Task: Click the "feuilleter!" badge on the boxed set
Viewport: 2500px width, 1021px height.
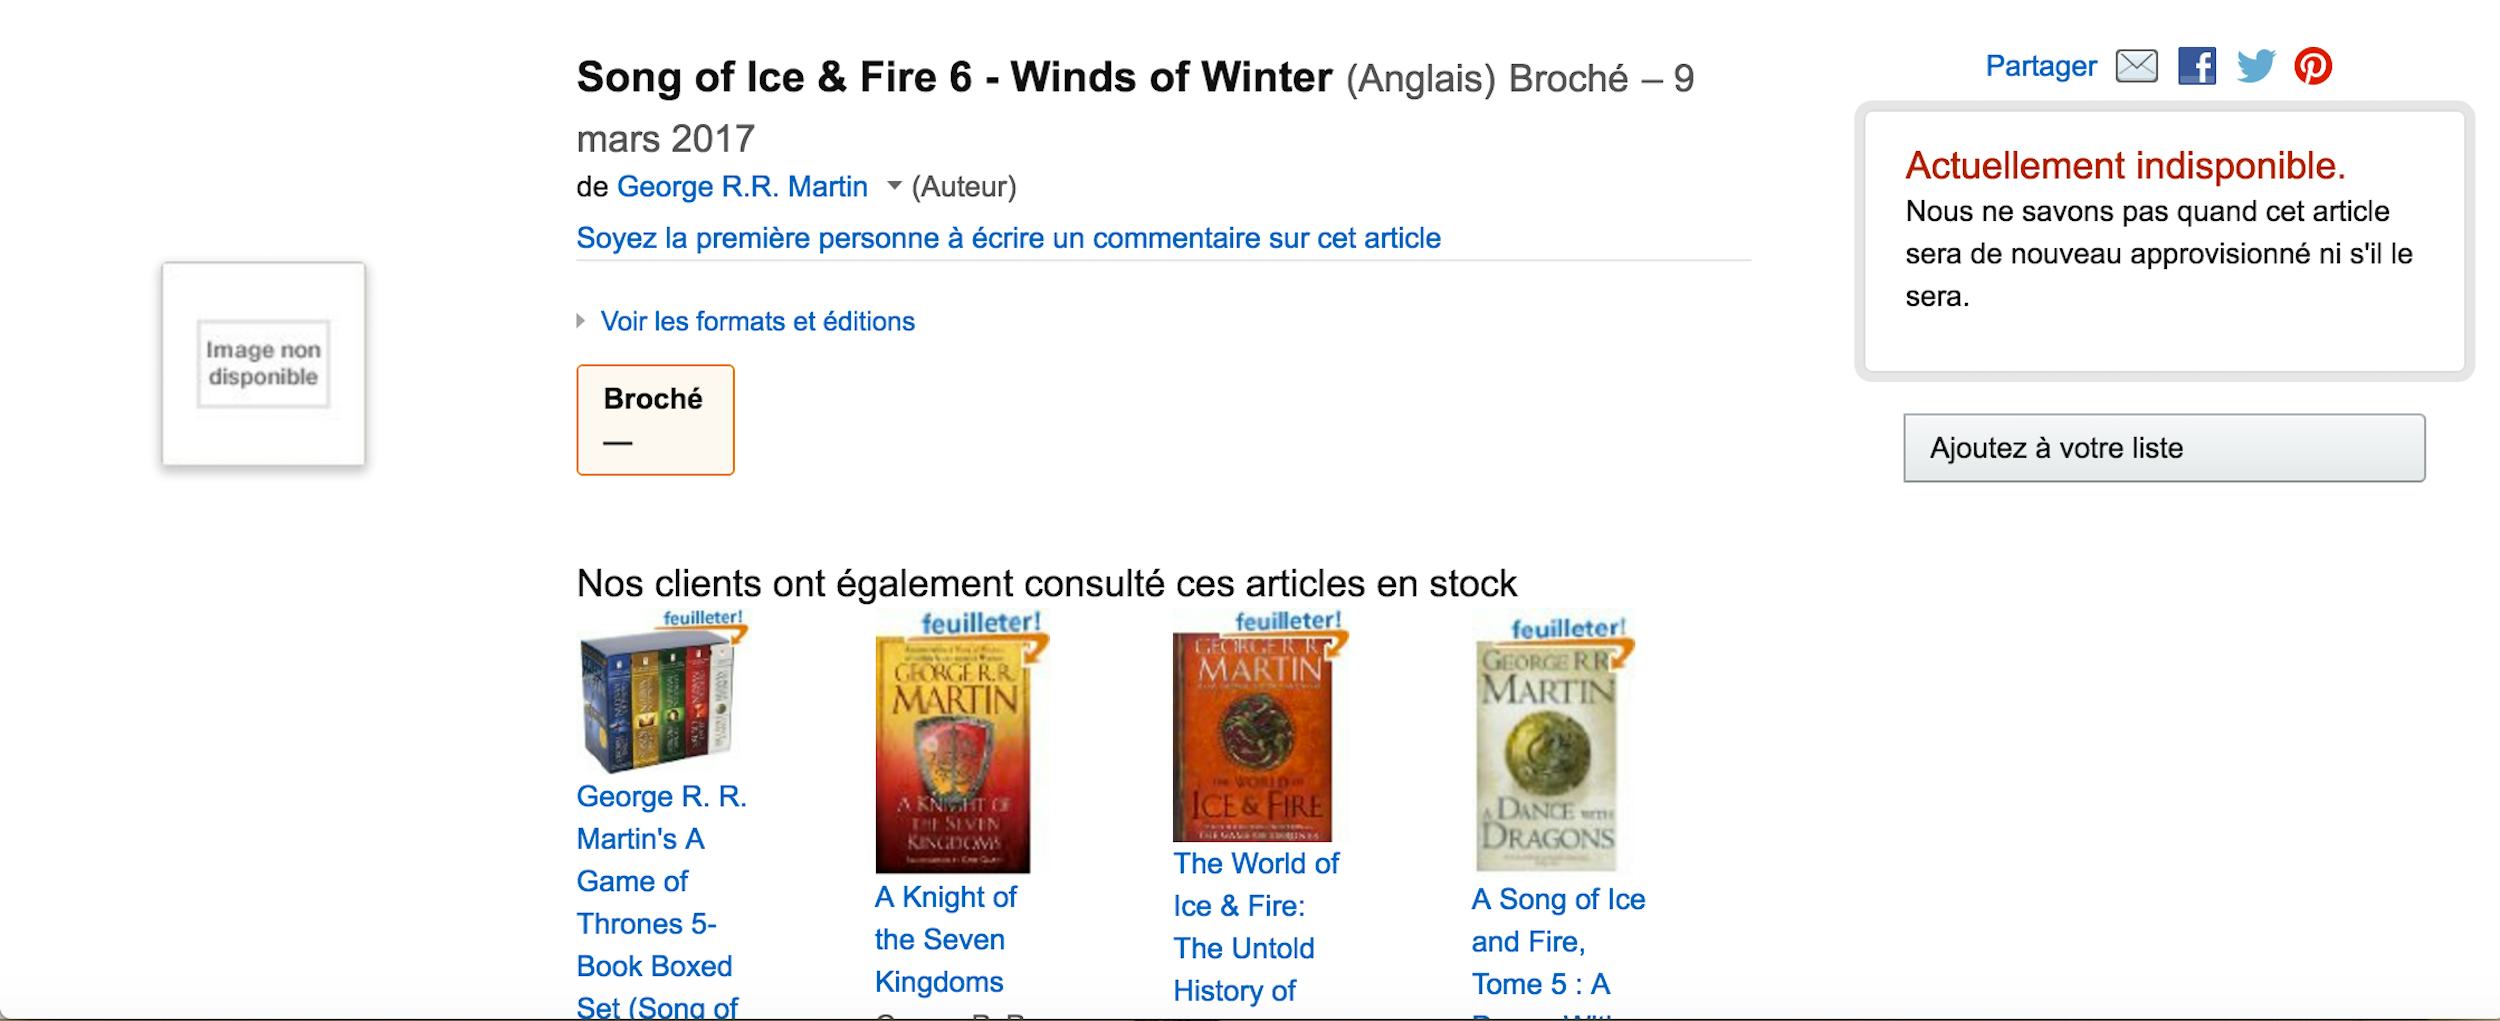Action: tap(703, 618)
